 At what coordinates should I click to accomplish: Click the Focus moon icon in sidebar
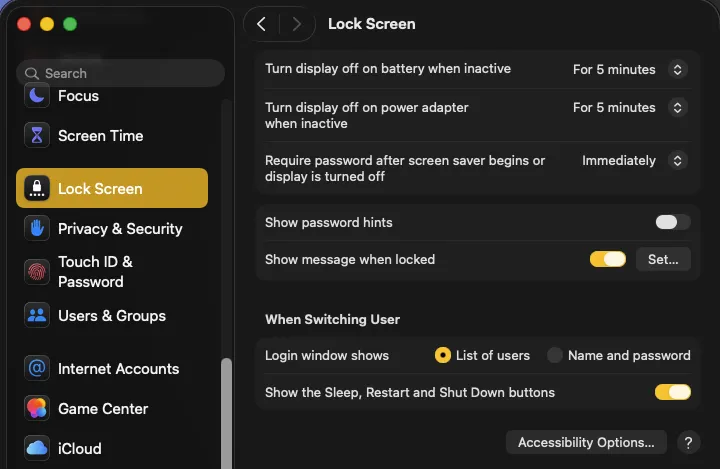click(x=37, y=96)
